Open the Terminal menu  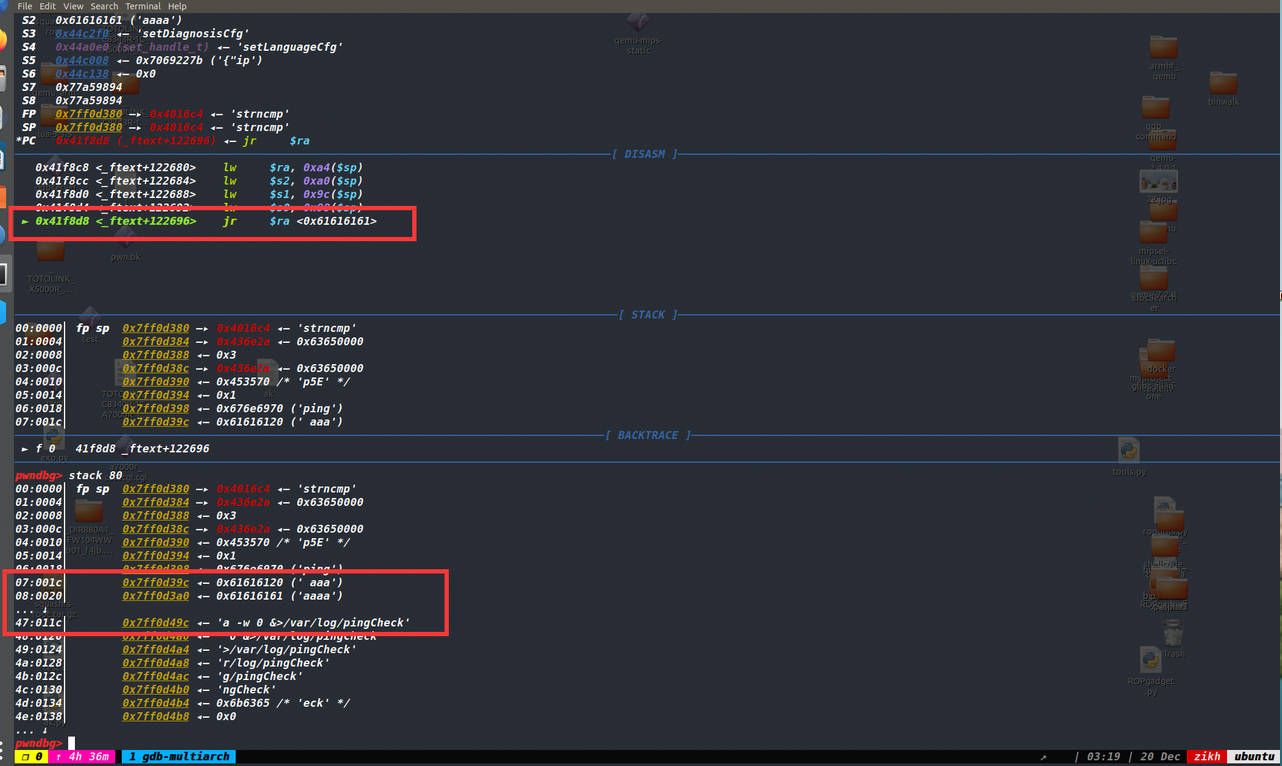tap(143, 6)
